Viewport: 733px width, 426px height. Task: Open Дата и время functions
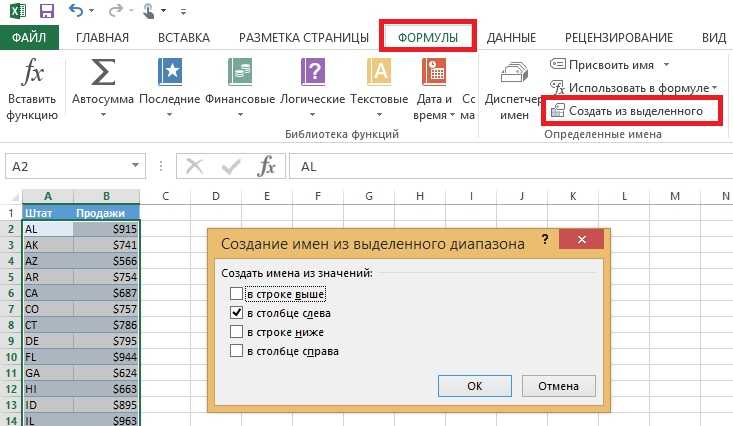click(434, 89)
